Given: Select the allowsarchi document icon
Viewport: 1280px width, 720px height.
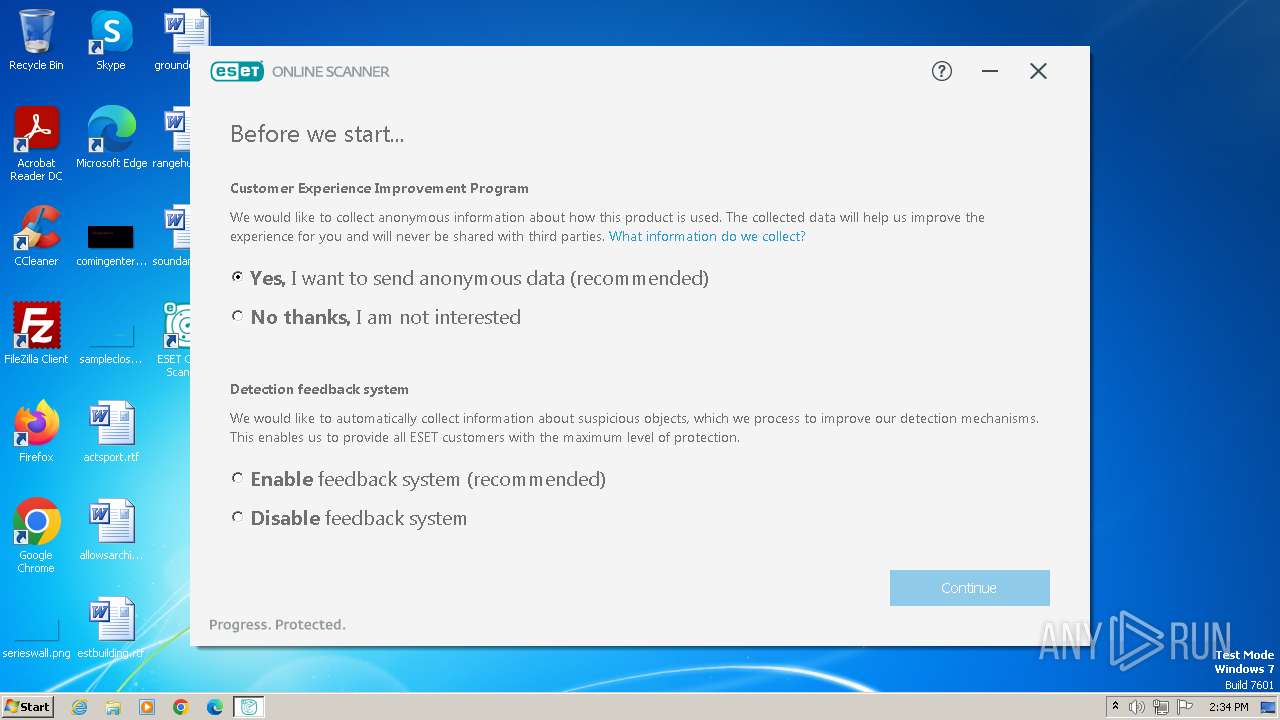Looking at the screenshot, I should click(111, 529).
